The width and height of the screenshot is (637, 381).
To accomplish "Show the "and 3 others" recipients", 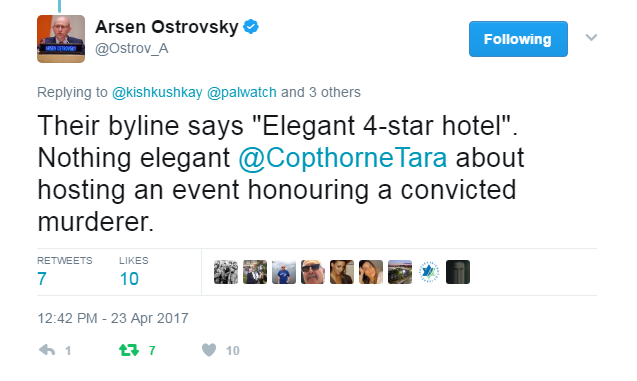I will (321, 92).
